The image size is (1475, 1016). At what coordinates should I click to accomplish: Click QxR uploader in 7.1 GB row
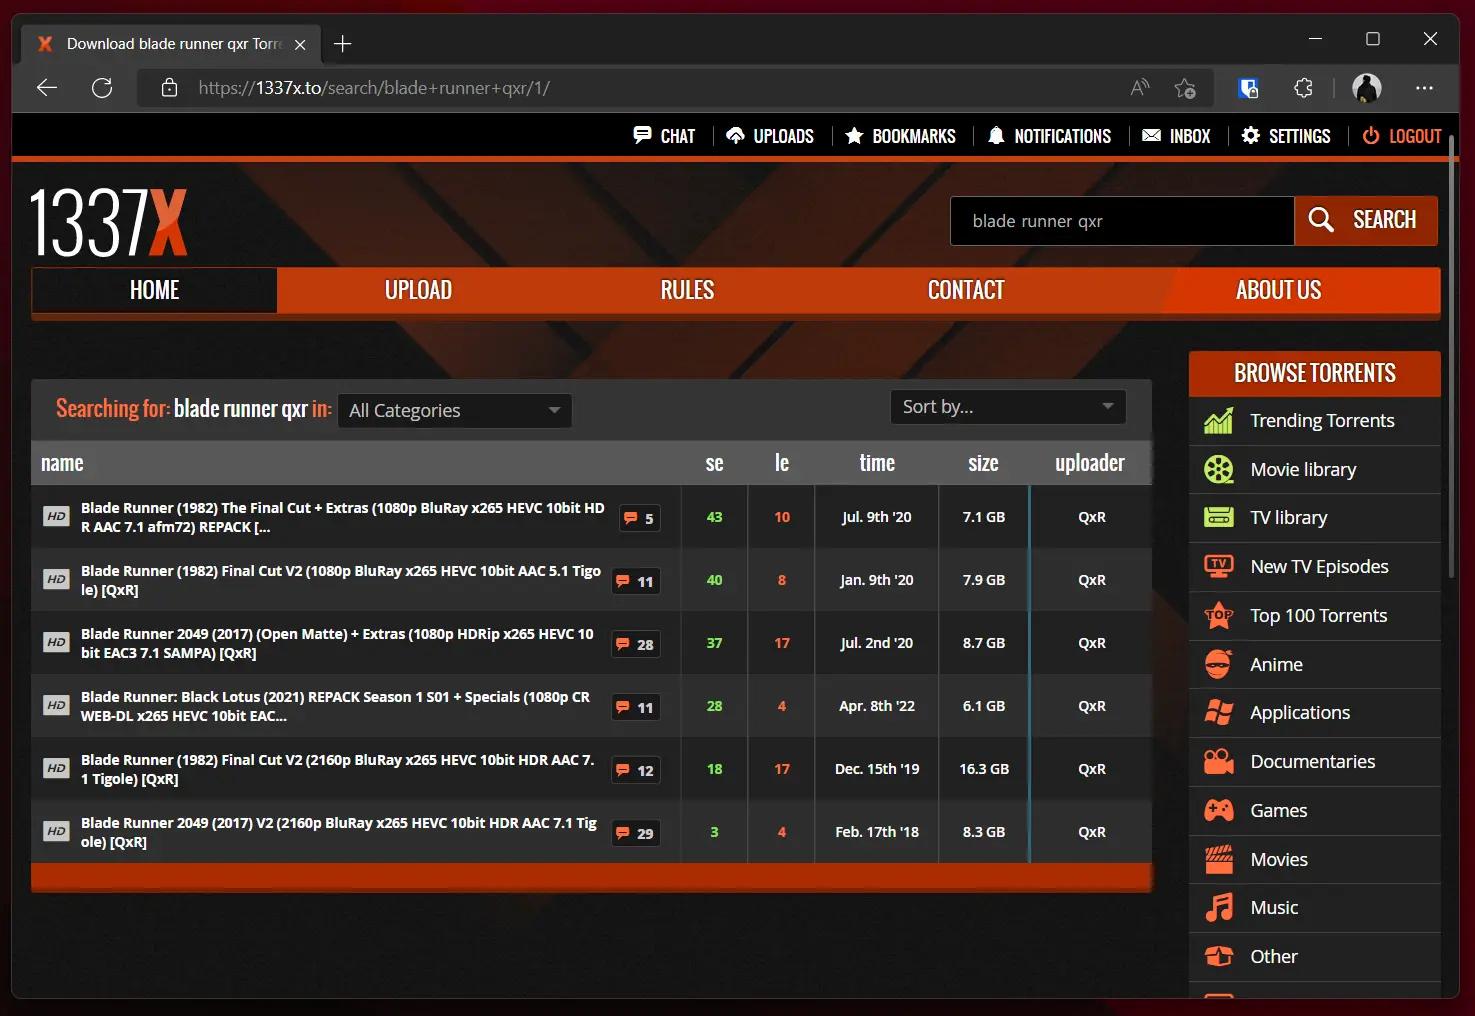(x=1092, y=517)
